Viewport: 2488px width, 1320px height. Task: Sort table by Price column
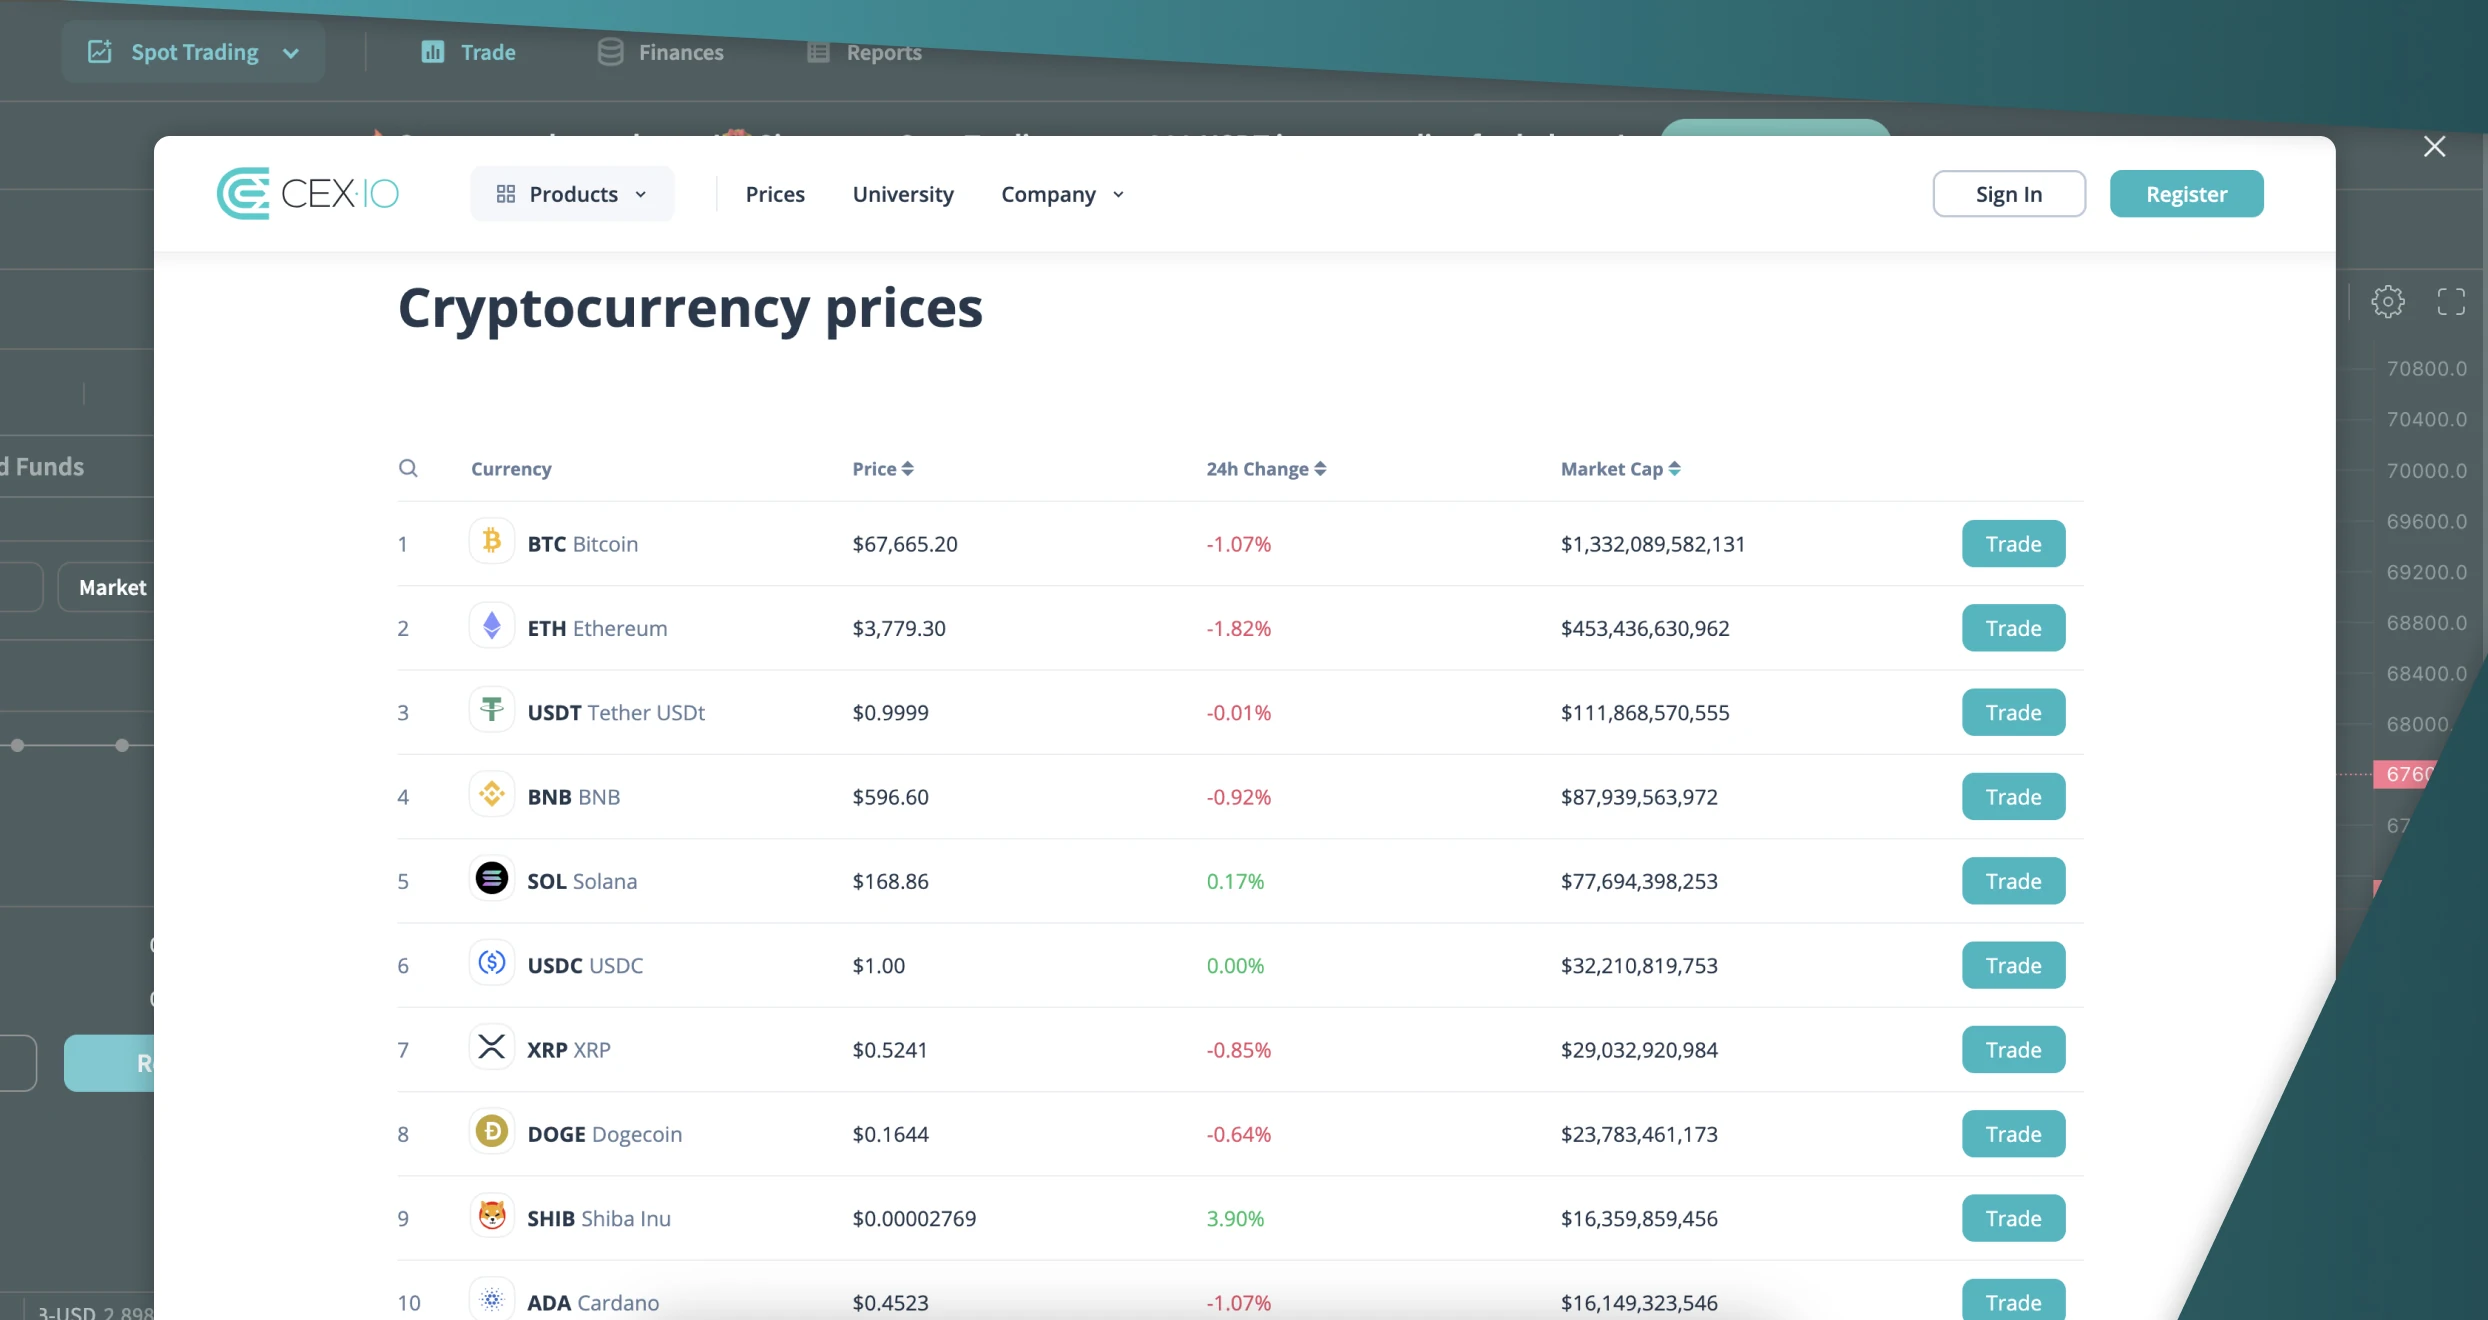pos(882,469)
